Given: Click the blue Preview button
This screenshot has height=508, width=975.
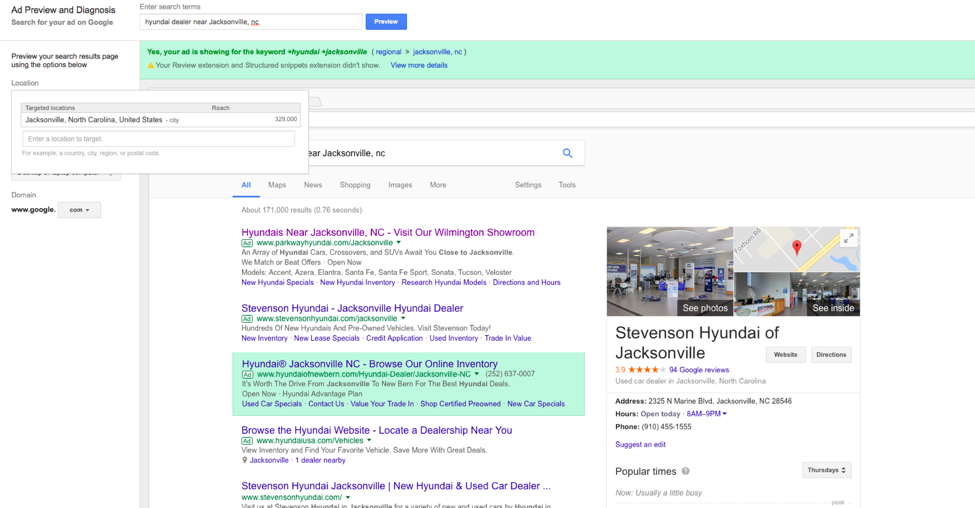Looking at the screenshot, I should tap(386, 22).
